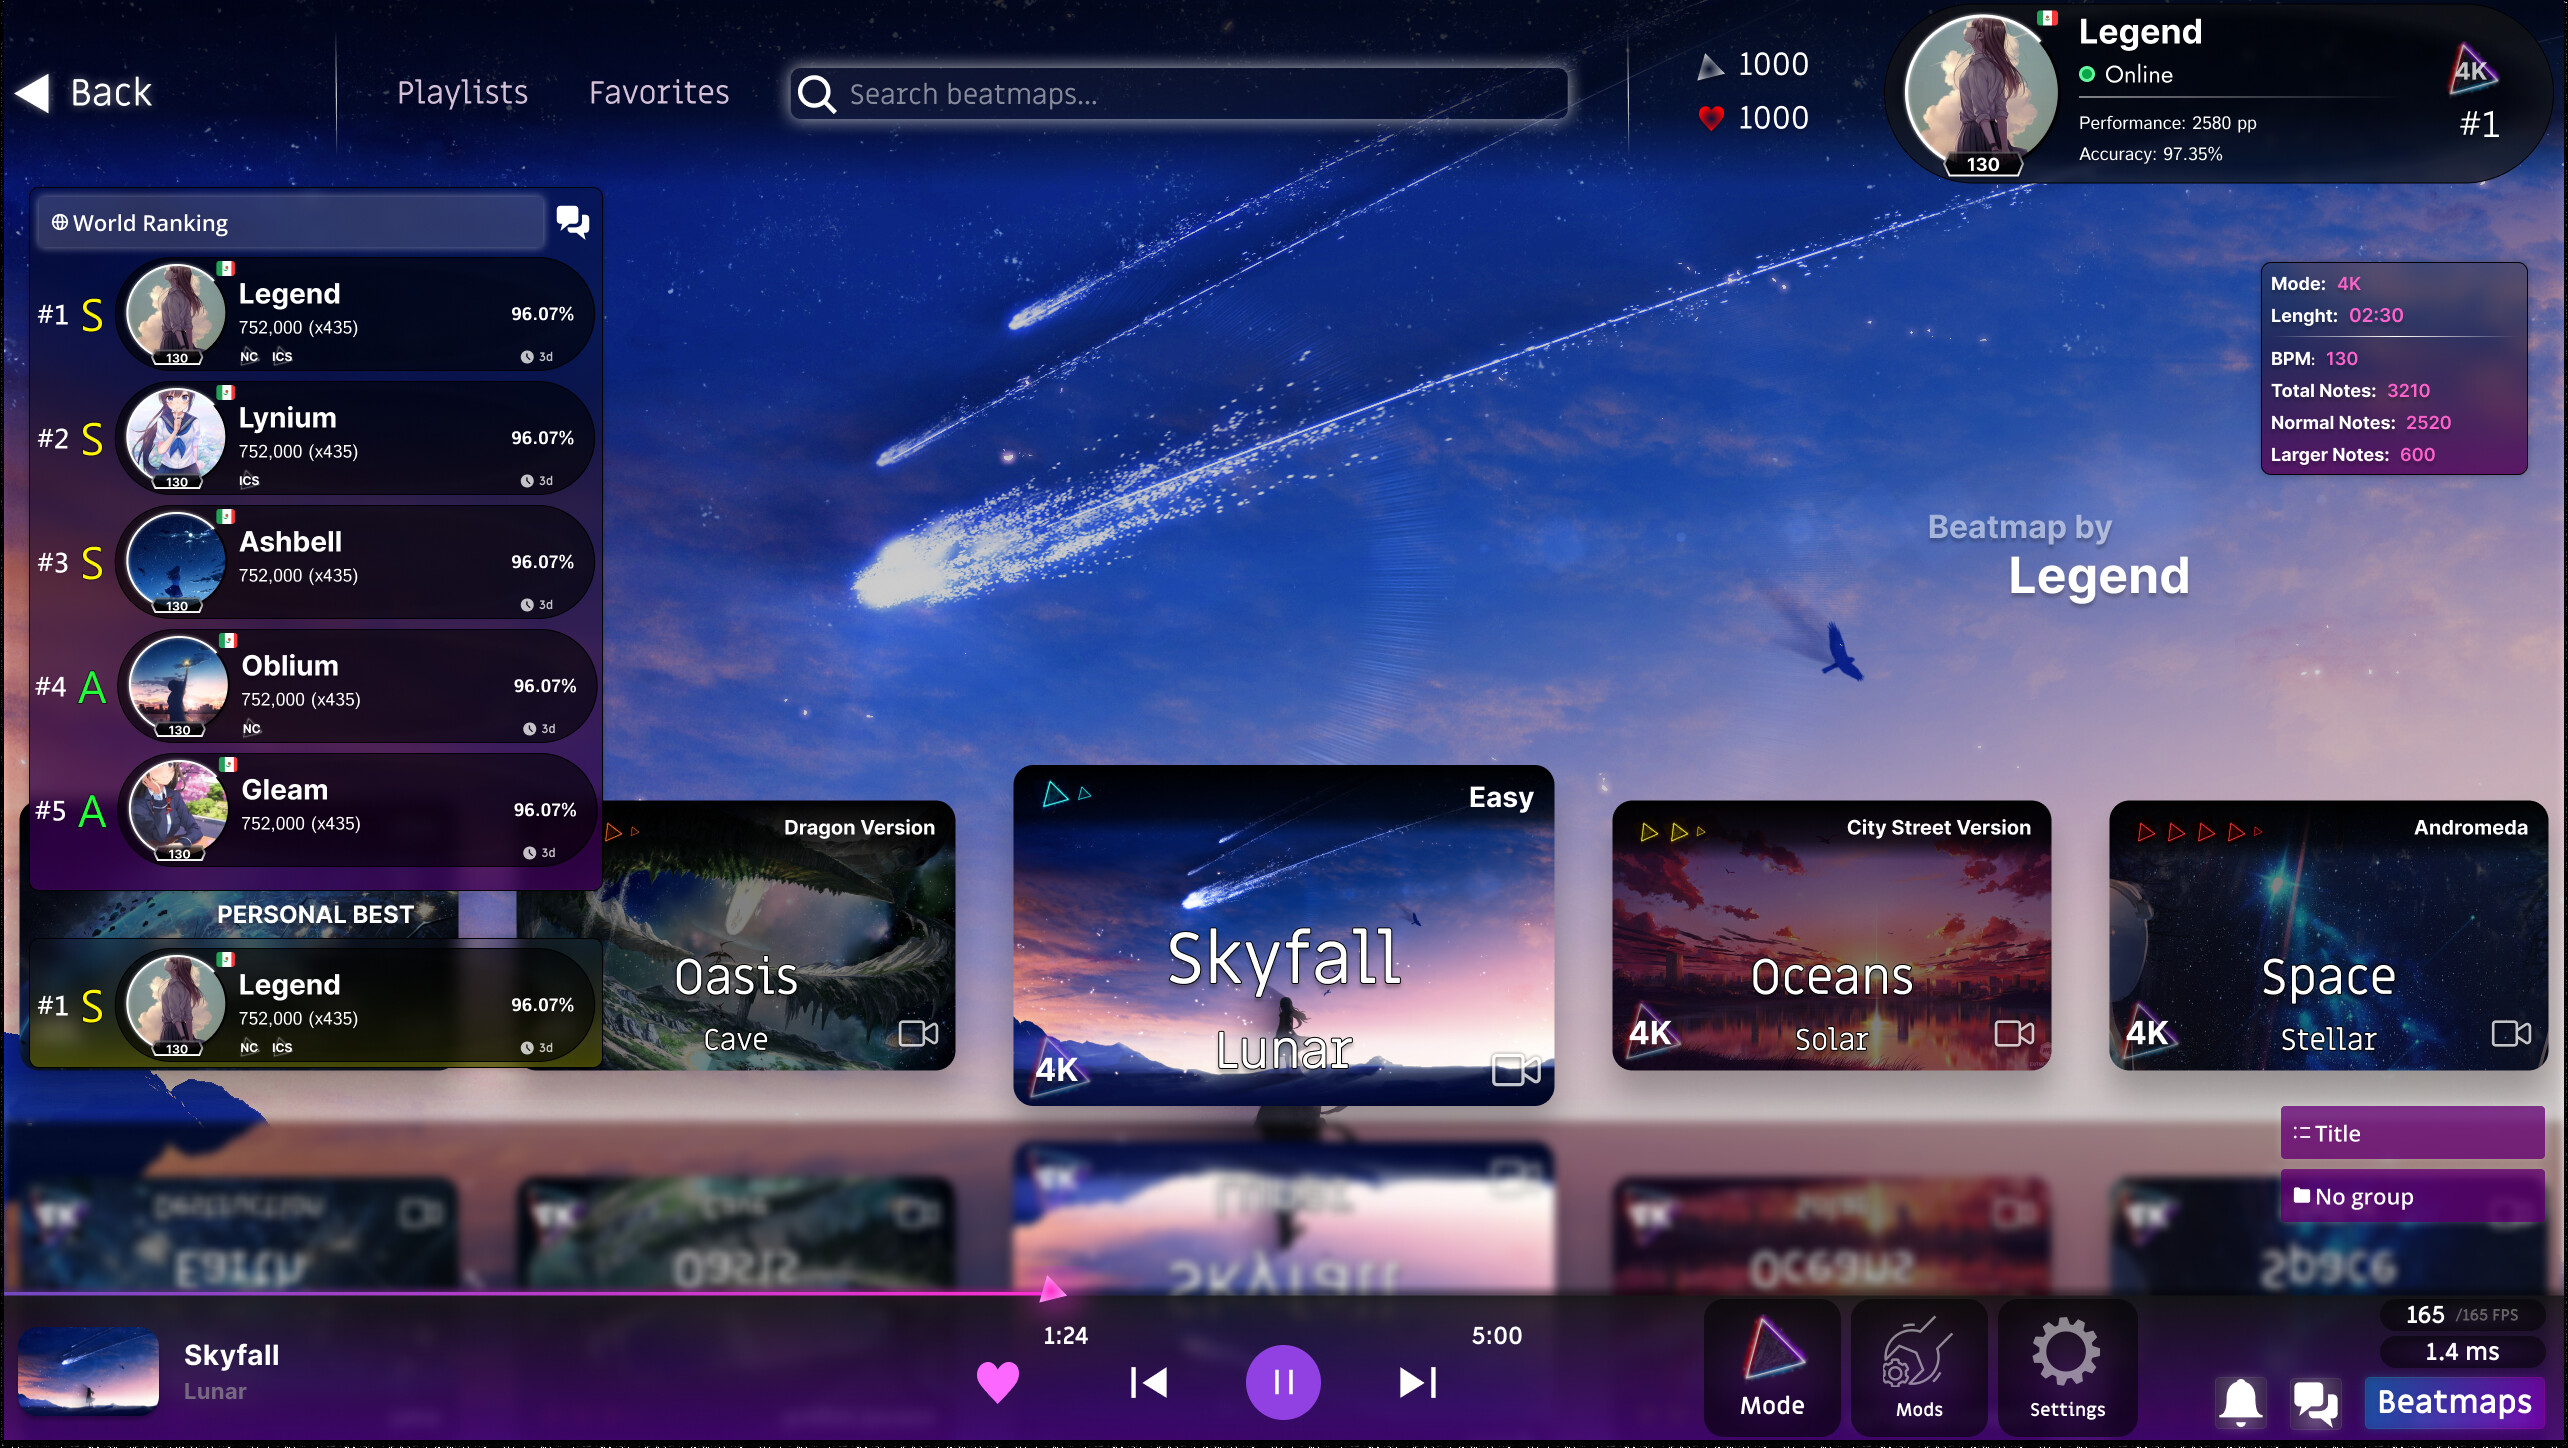
Task: Pause the song preview playback
Action: click(1283, 1381)
